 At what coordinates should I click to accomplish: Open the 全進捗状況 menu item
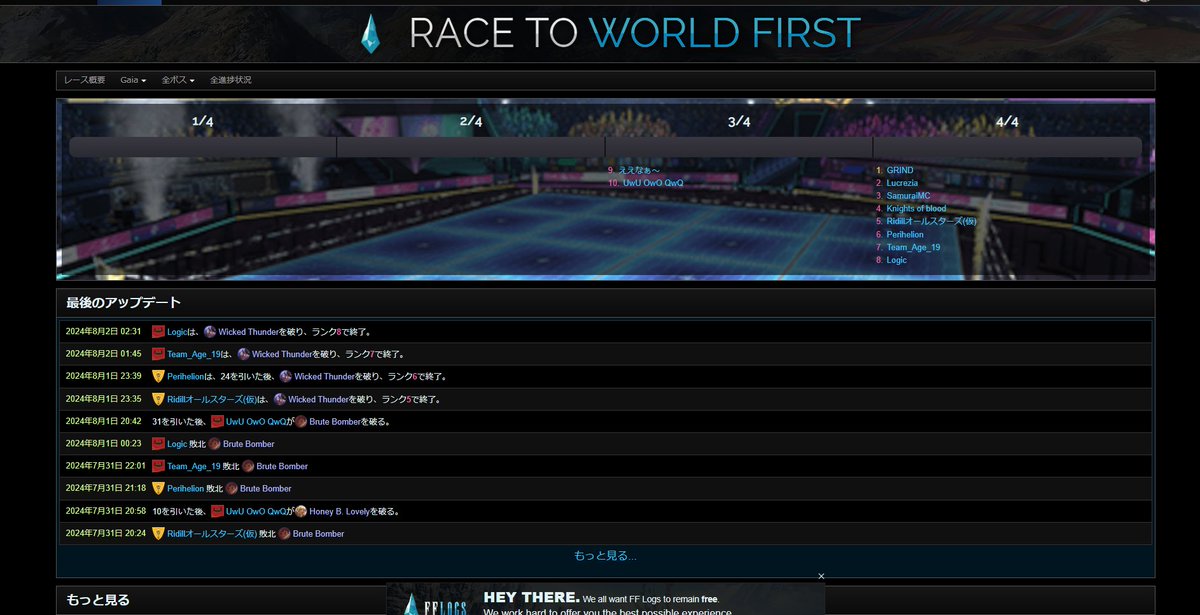pyautogui.click(x=231, y=80)
